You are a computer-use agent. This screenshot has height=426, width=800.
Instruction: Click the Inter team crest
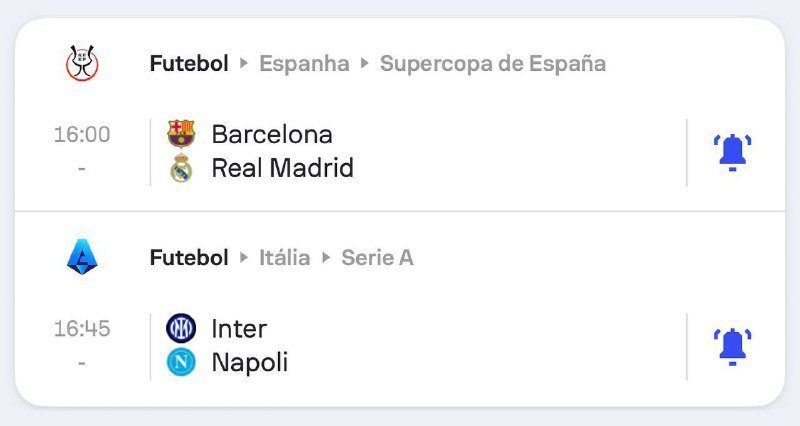181,328
